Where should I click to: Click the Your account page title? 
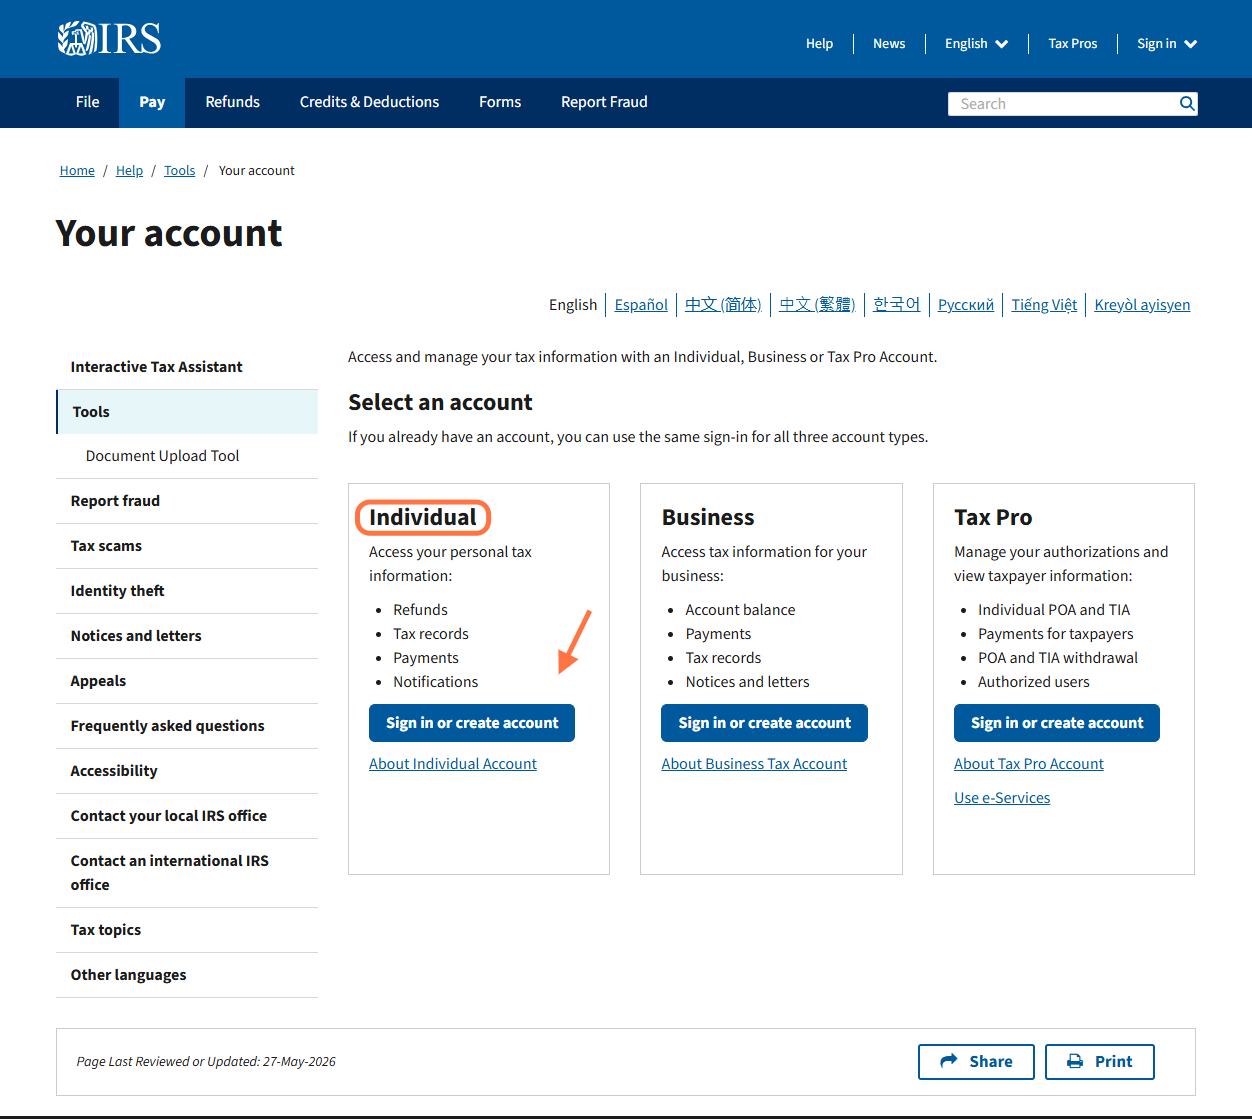coord(169,233)
